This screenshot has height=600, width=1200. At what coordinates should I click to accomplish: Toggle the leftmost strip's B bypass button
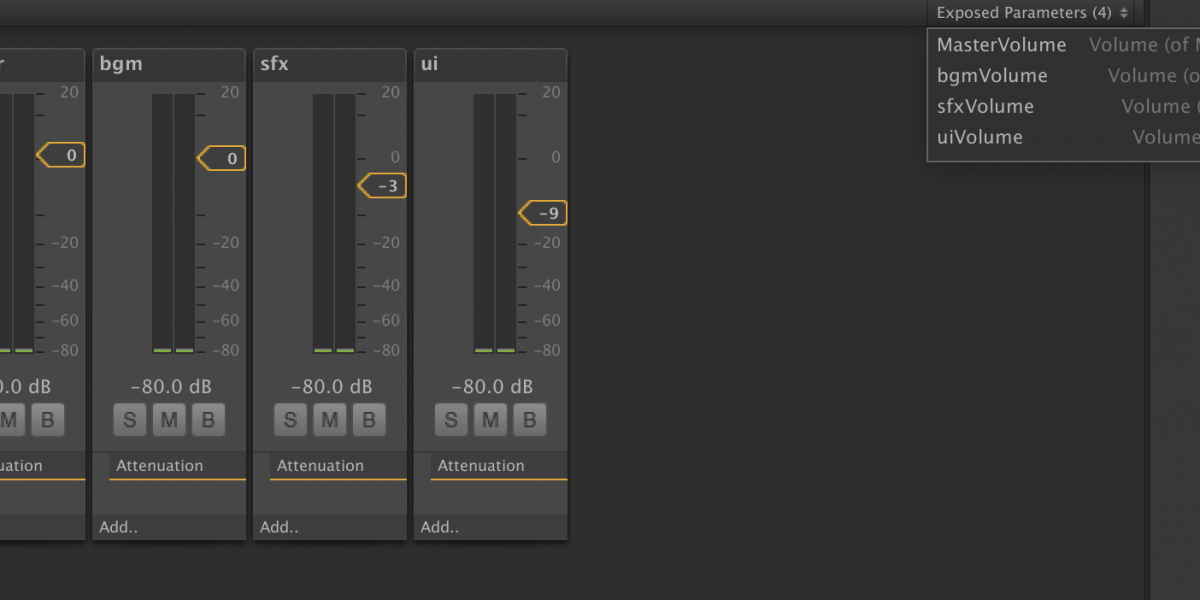tap(47, 420)
